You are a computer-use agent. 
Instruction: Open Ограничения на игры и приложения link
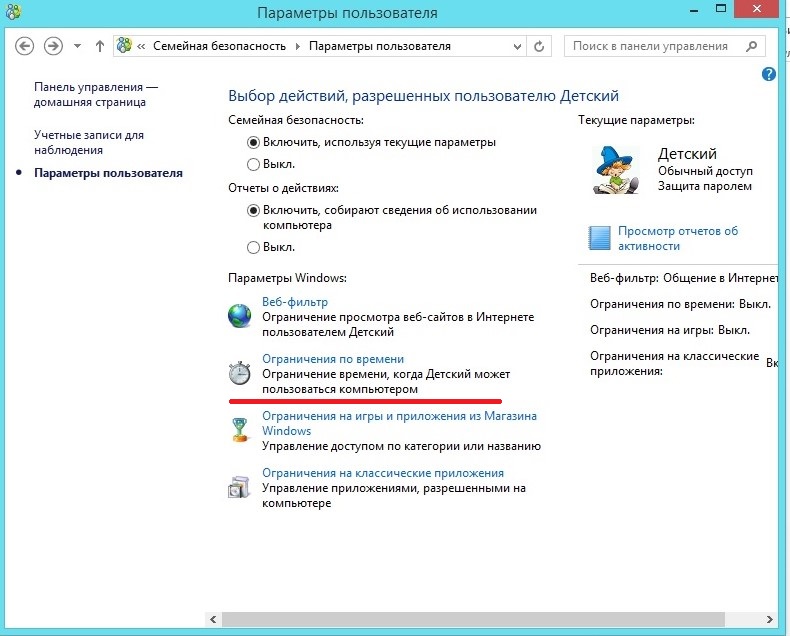[x=399, y=423]
